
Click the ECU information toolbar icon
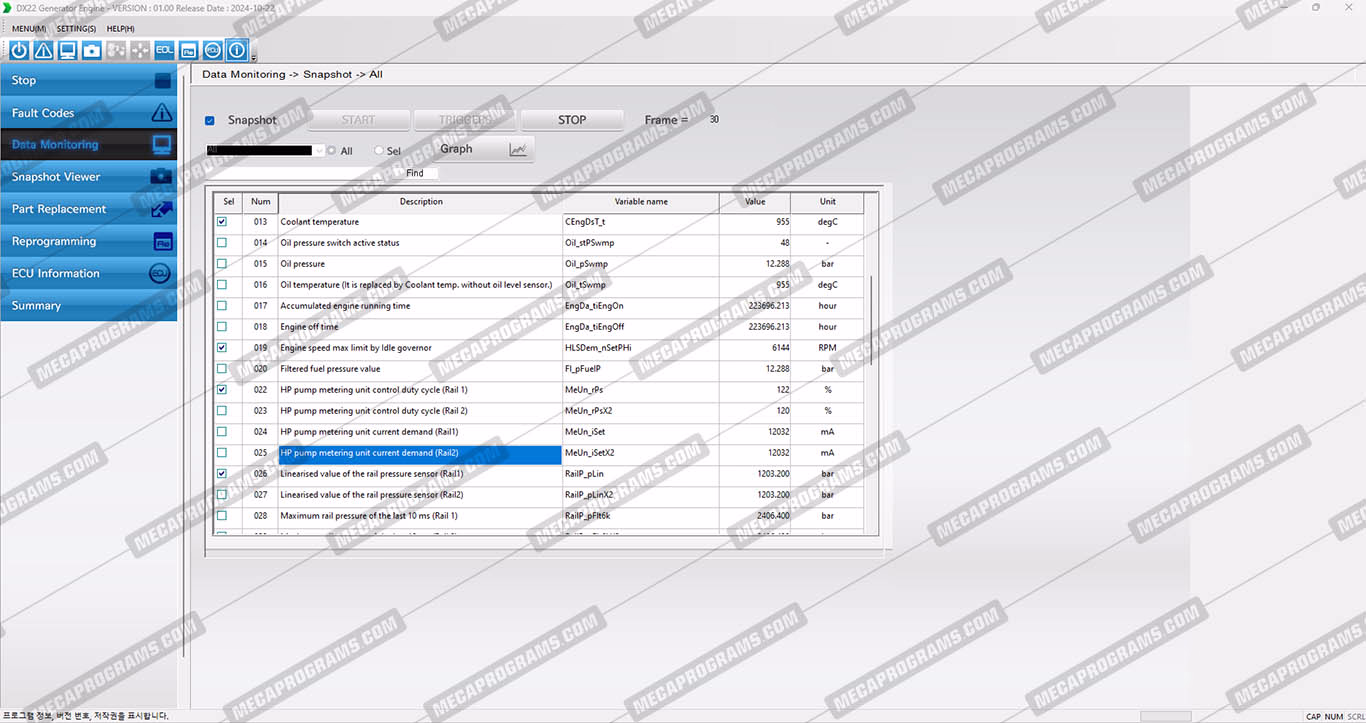click(x=213, y=50)
